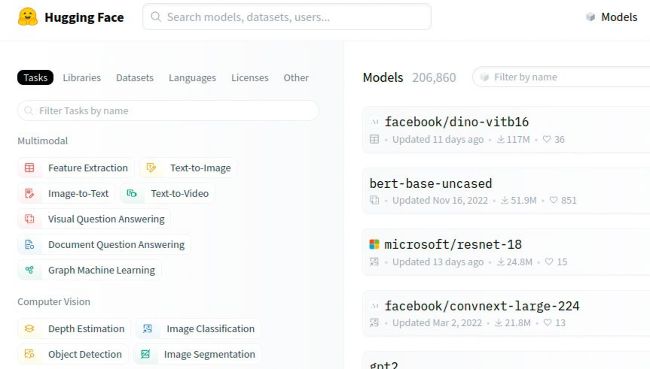The image size is (650, 369).
Task: Click the Meta logo beside dino-vitb16
Action: 375,122
